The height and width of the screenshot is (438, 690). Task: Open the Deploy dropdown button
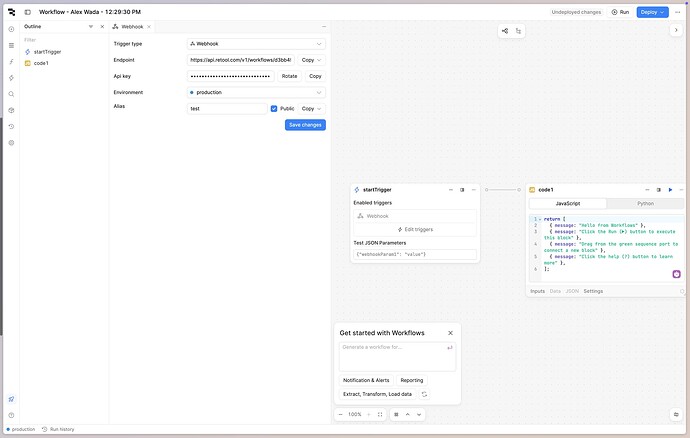point(653,12)
